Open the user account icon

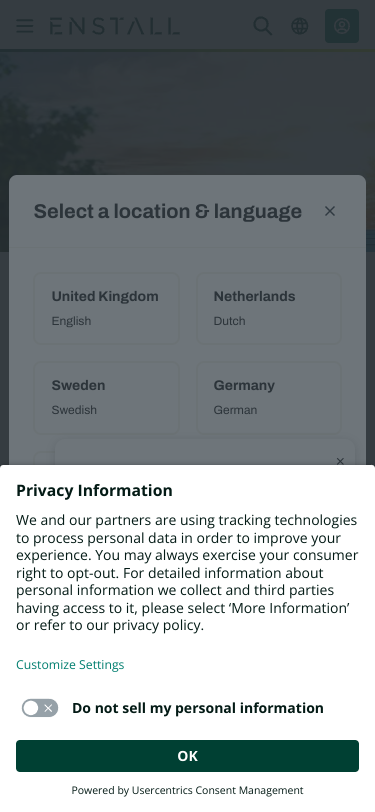pyautogui.click(x=342, y=26)
